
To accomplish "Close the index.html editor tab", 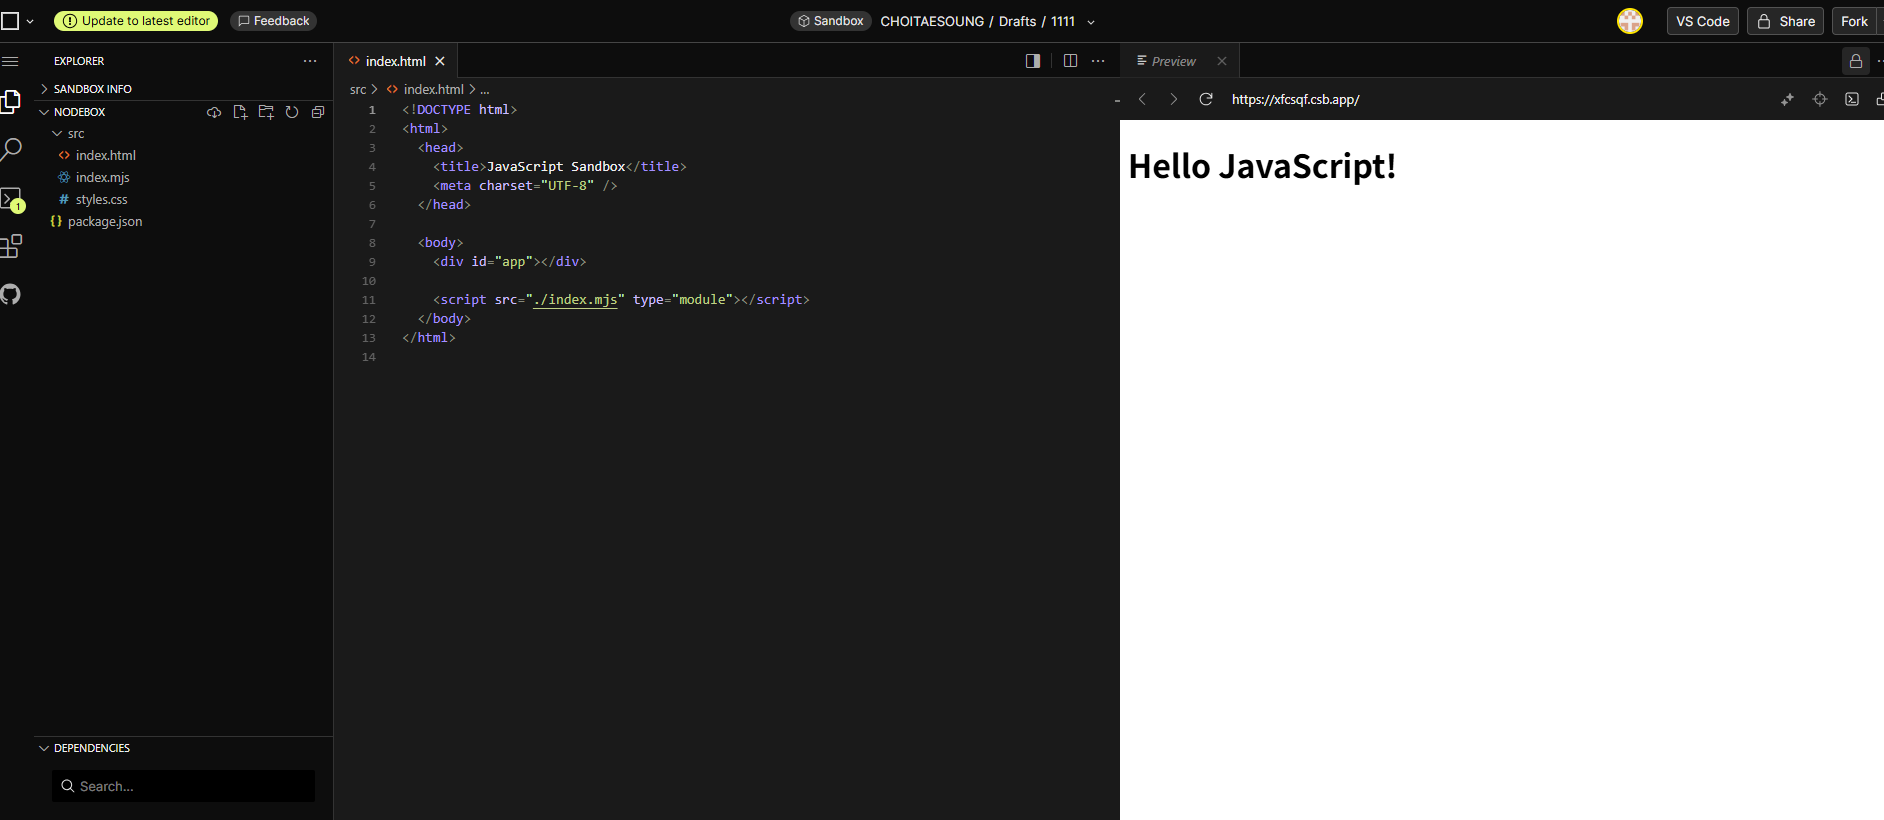I will (x=440, y=61).
